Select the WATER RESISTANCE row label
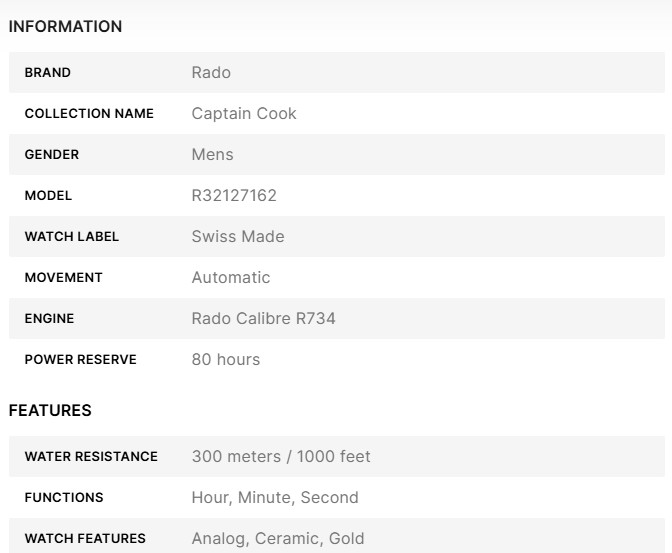The width and height of the screenshot is (672, 553). click(x=91, y=457)
